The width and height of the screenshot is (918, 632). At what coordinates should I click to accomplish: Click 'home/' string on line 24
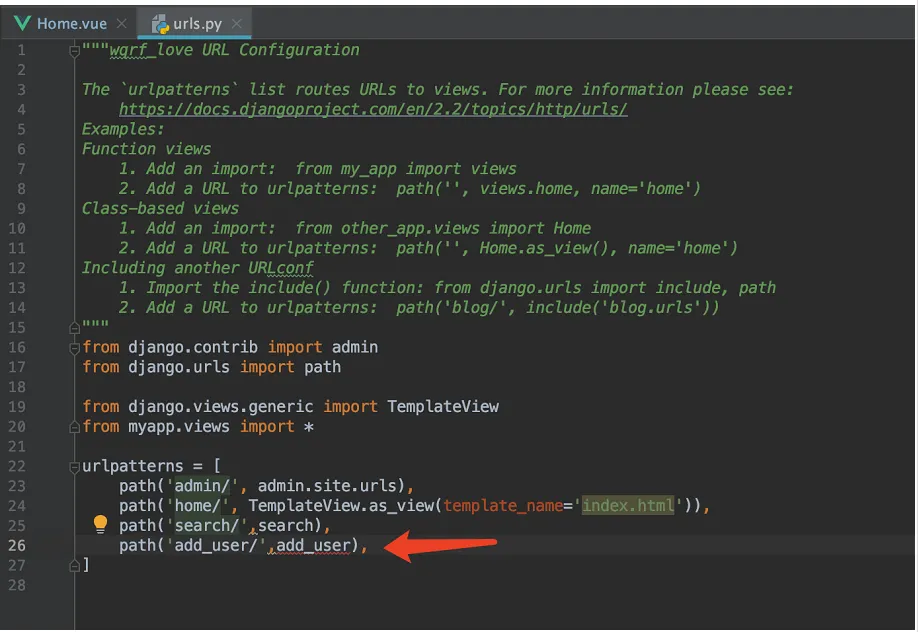click(x=197, y=505)
